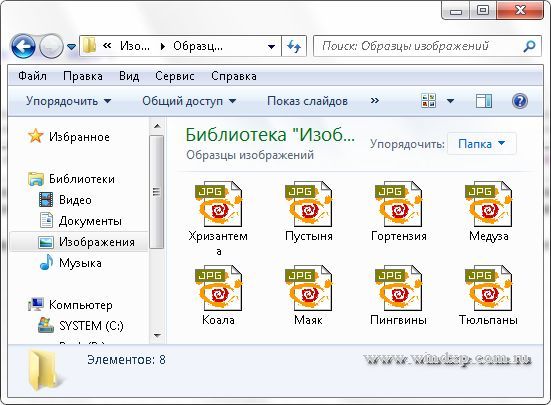Open the Видео library
Viewport: 551px width, 405px height.
75,200
